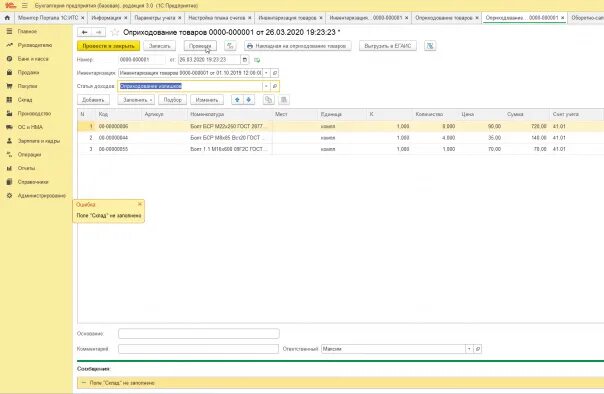This screenshot has width=604, height=394.
Task: Switch to Информация tab
Action: [106, 18]
